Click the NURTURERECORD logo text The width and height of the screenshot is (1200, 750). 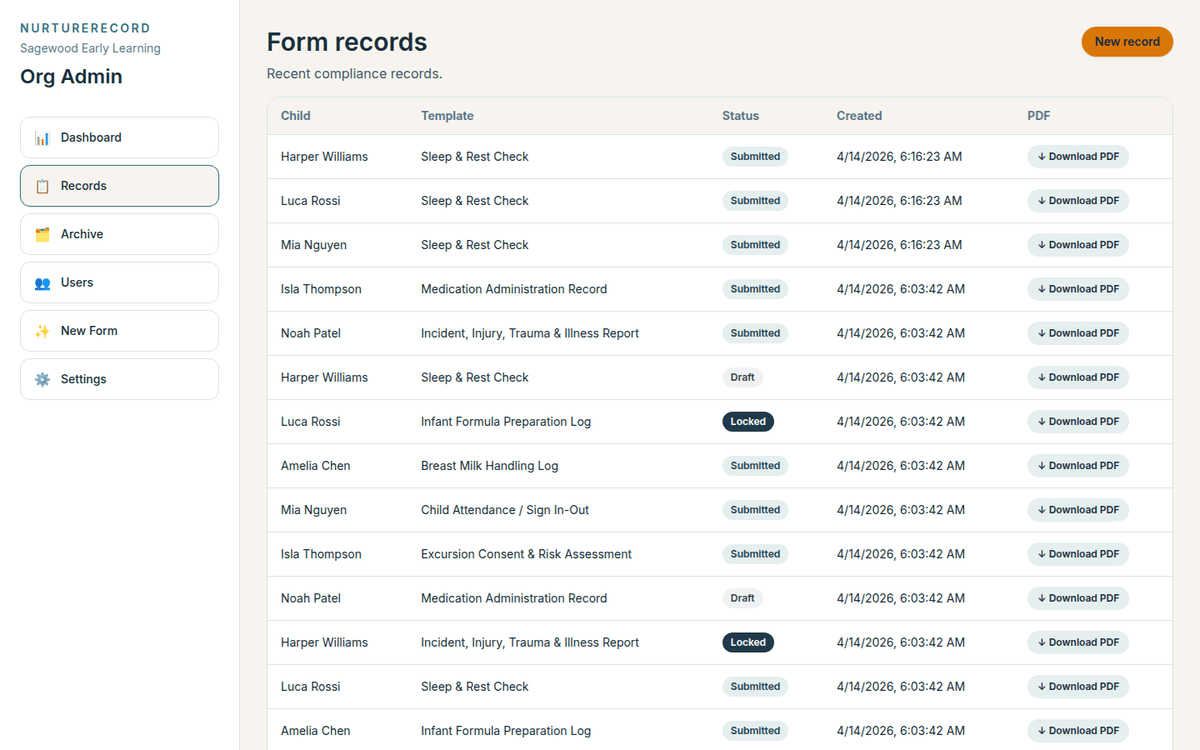[85, 28]
